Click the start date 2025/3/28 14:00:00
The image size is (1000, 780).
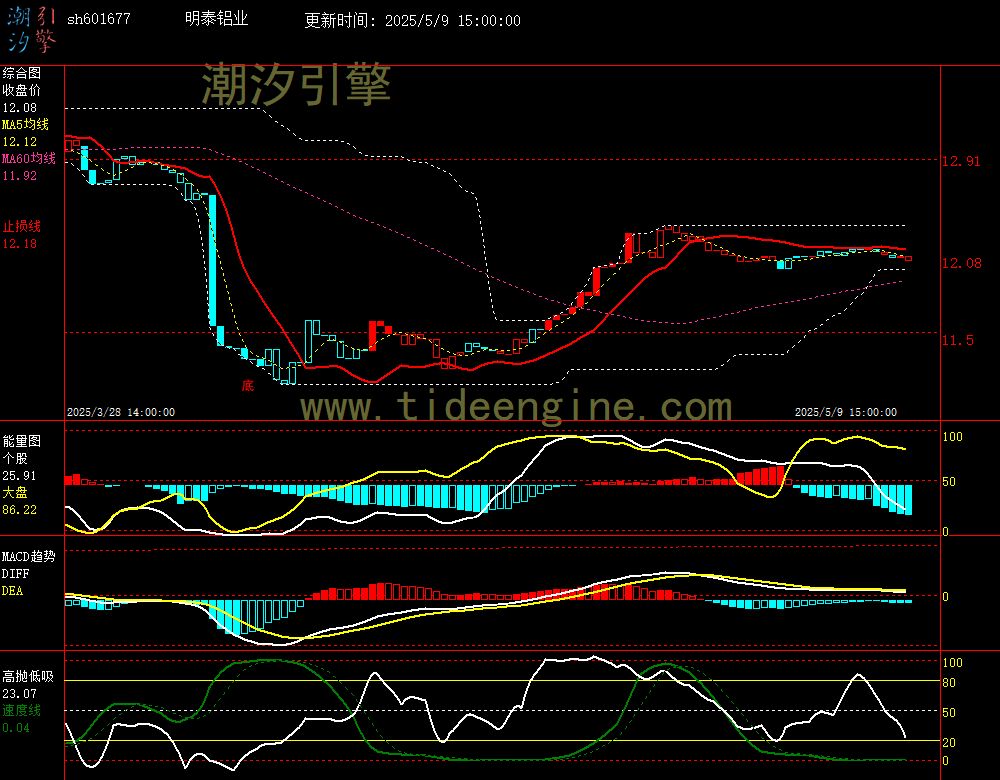pyautogui.click(x=121, y=413)
